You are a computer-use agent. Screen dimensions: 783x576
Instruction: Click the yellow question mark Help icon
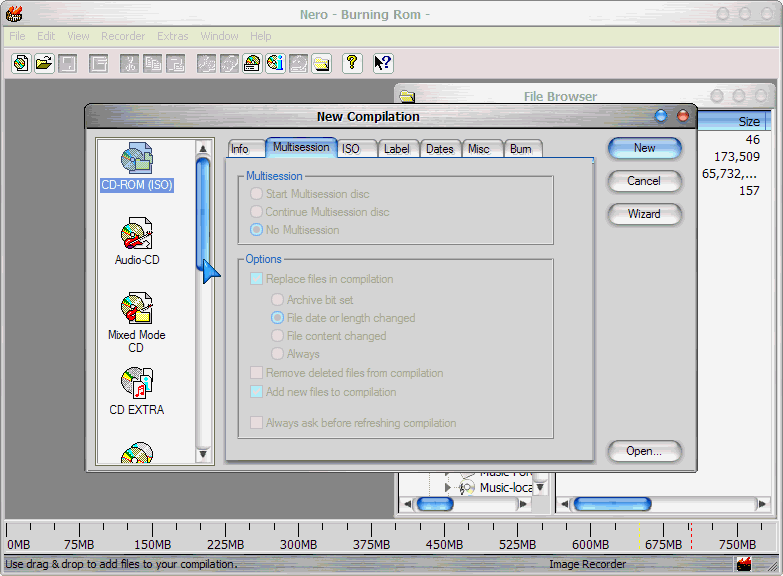point(352,63)
